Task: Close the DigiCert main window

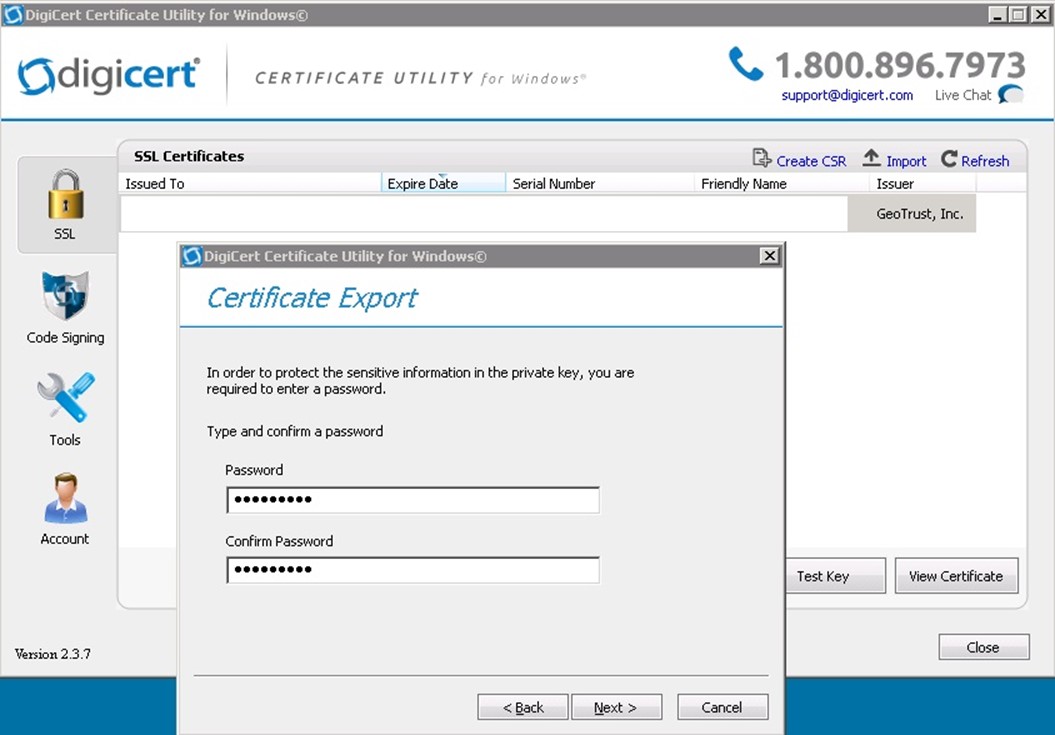Action: click(x=1040, y=14)
